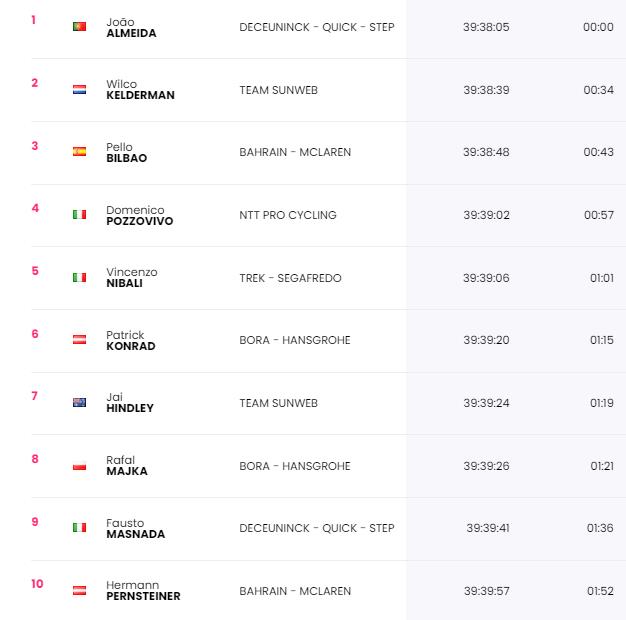Viewport: 626px width, 620px height.
Task: Click the Spain flag beside Pello Bilbao
Action: click(79, 152)
